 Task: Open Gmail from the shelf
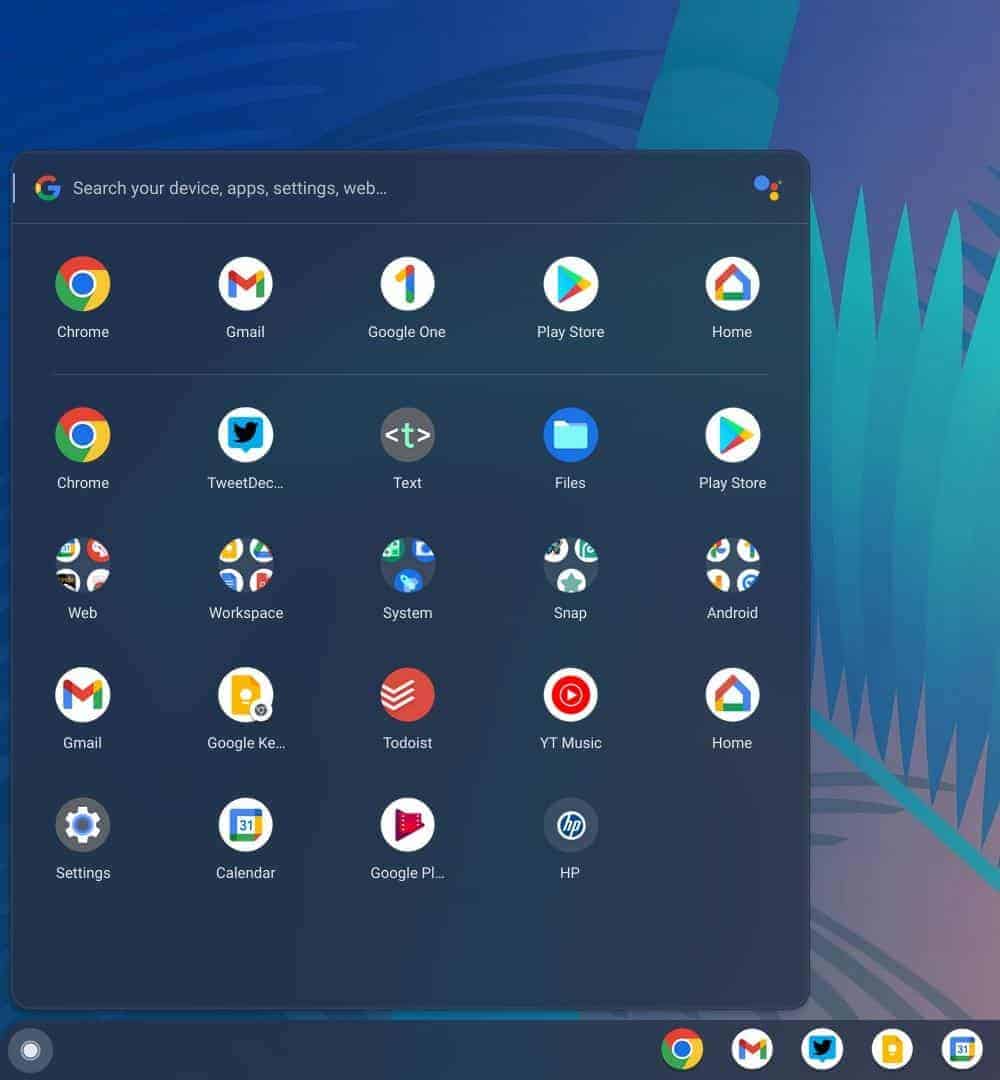[x=752, y=1049]
